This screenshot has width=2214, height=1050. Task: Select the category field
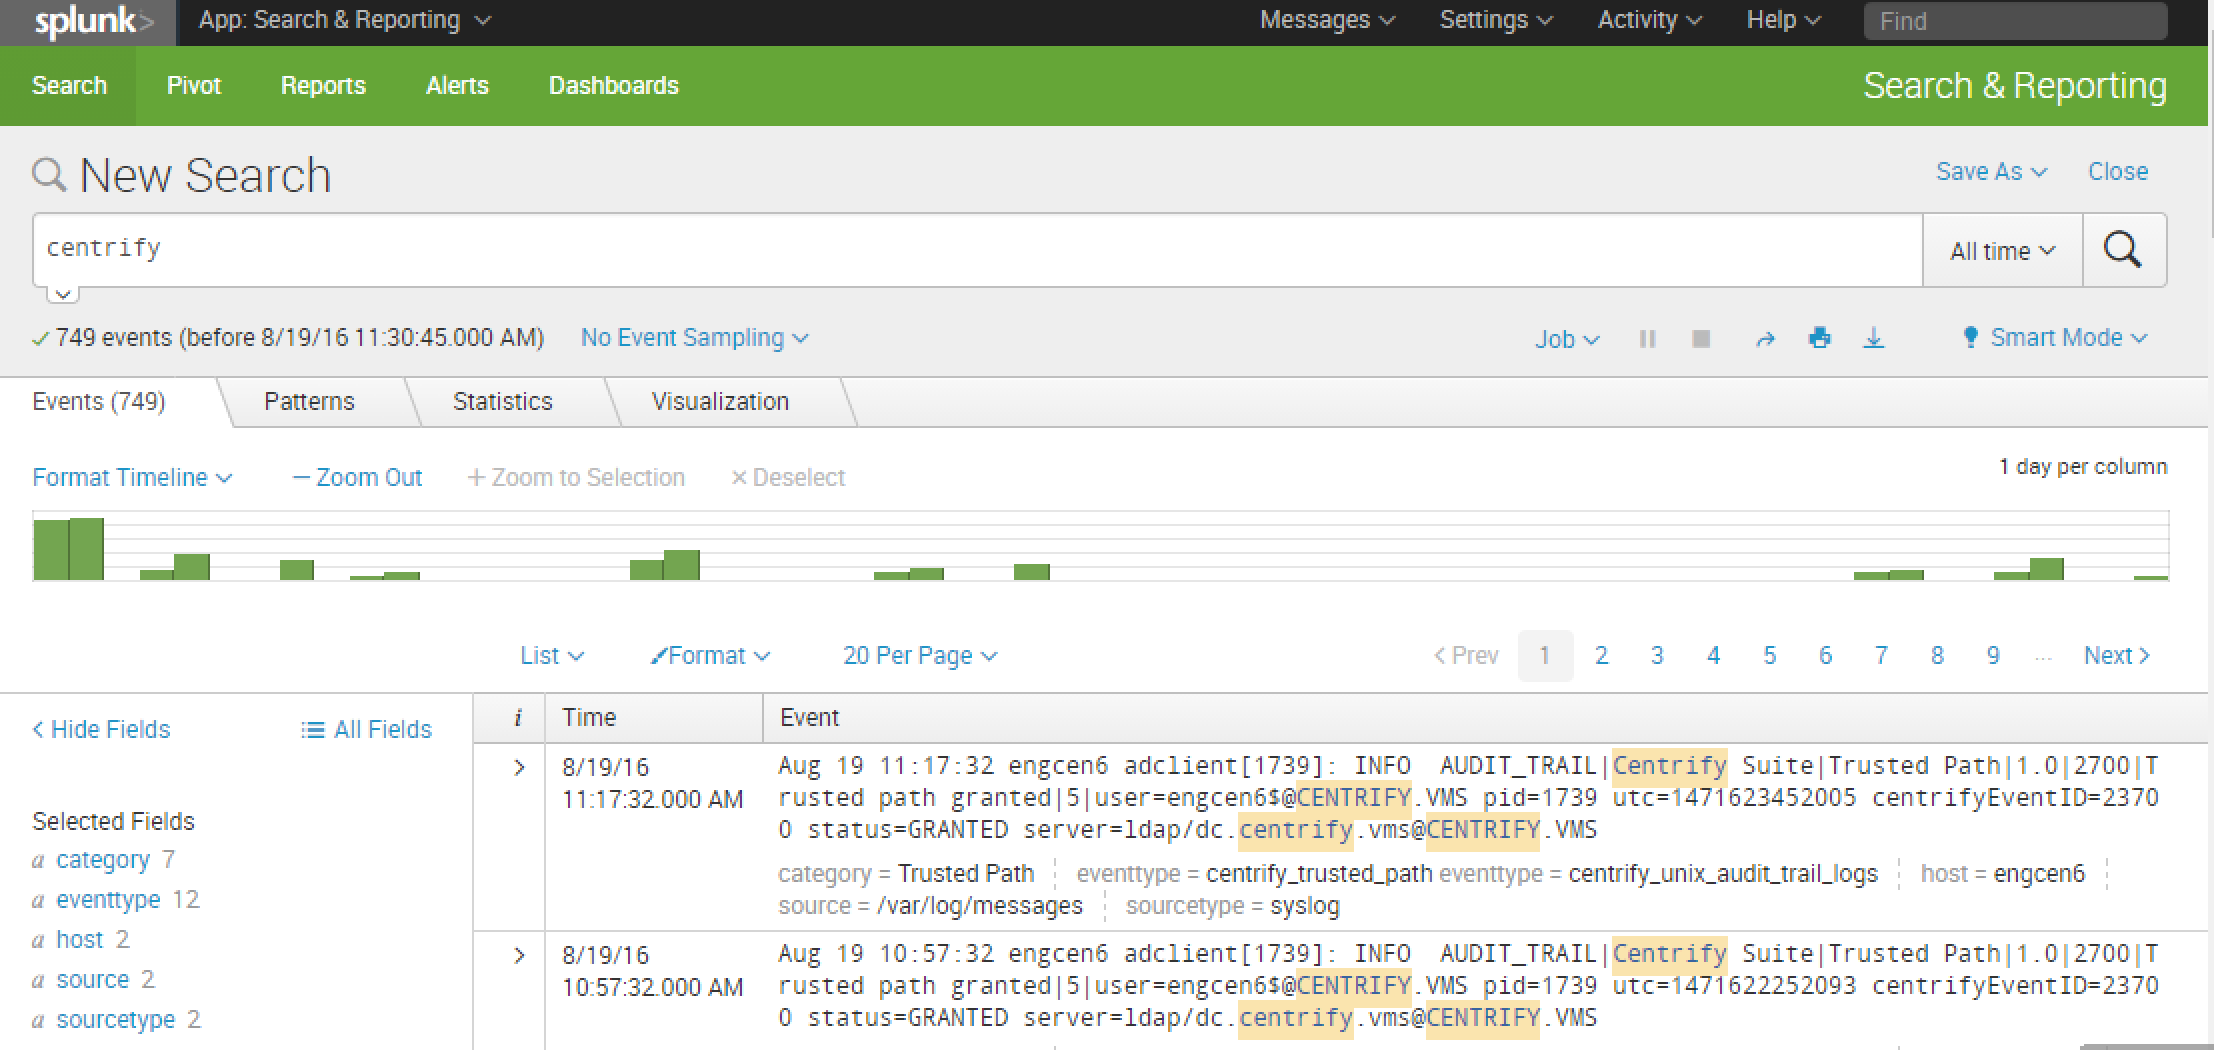103,860
